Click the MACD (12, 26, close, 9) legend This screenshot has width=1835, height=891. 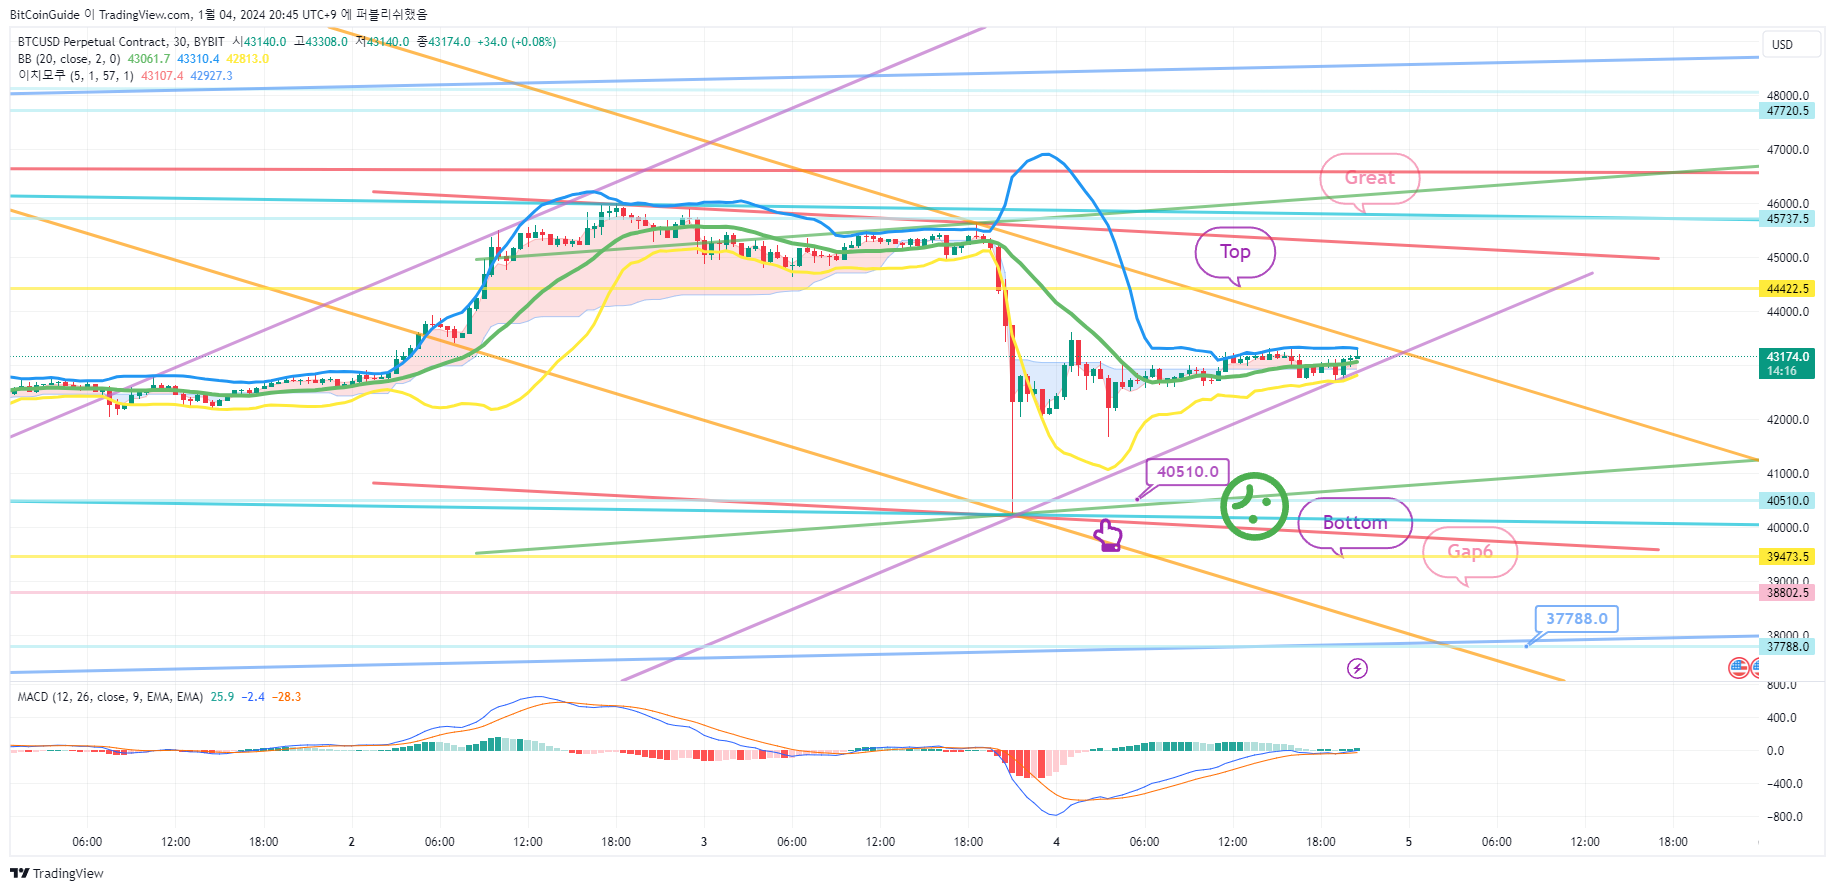point(110,697)
